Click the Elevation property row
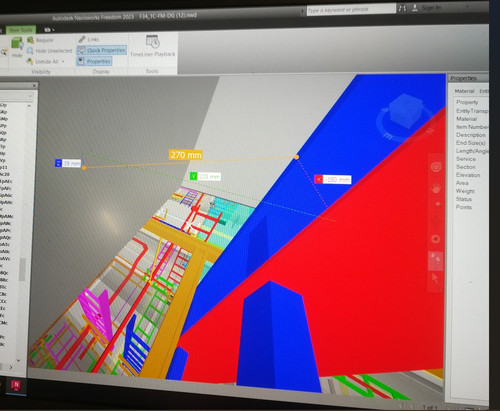Viewport: 500px width, 411px height. 468,175
